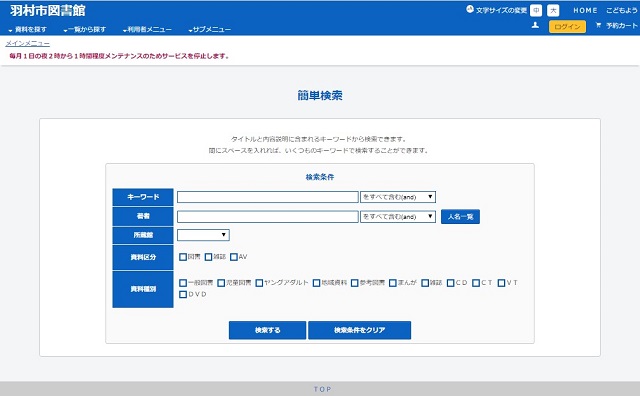
Task: Open the こどもよう kids page
Action: point(621,11)
